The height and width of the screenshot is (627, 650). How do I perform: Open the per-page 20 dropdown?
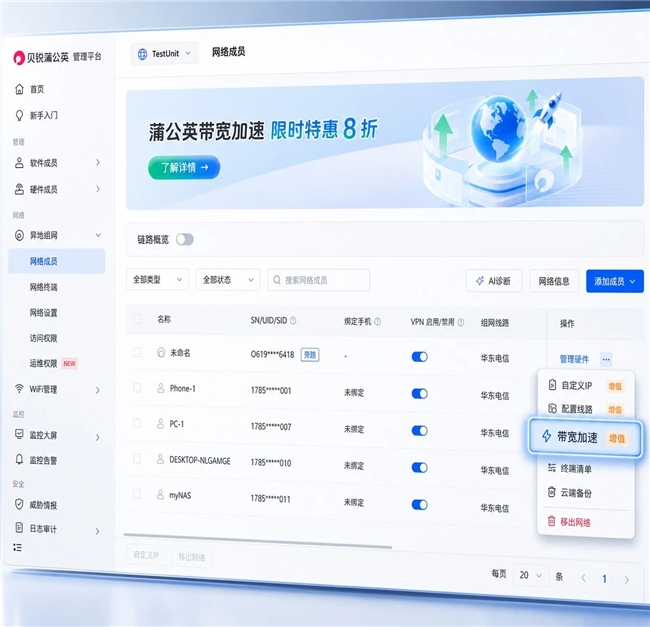pyautogui.click(x=531, y=575)
